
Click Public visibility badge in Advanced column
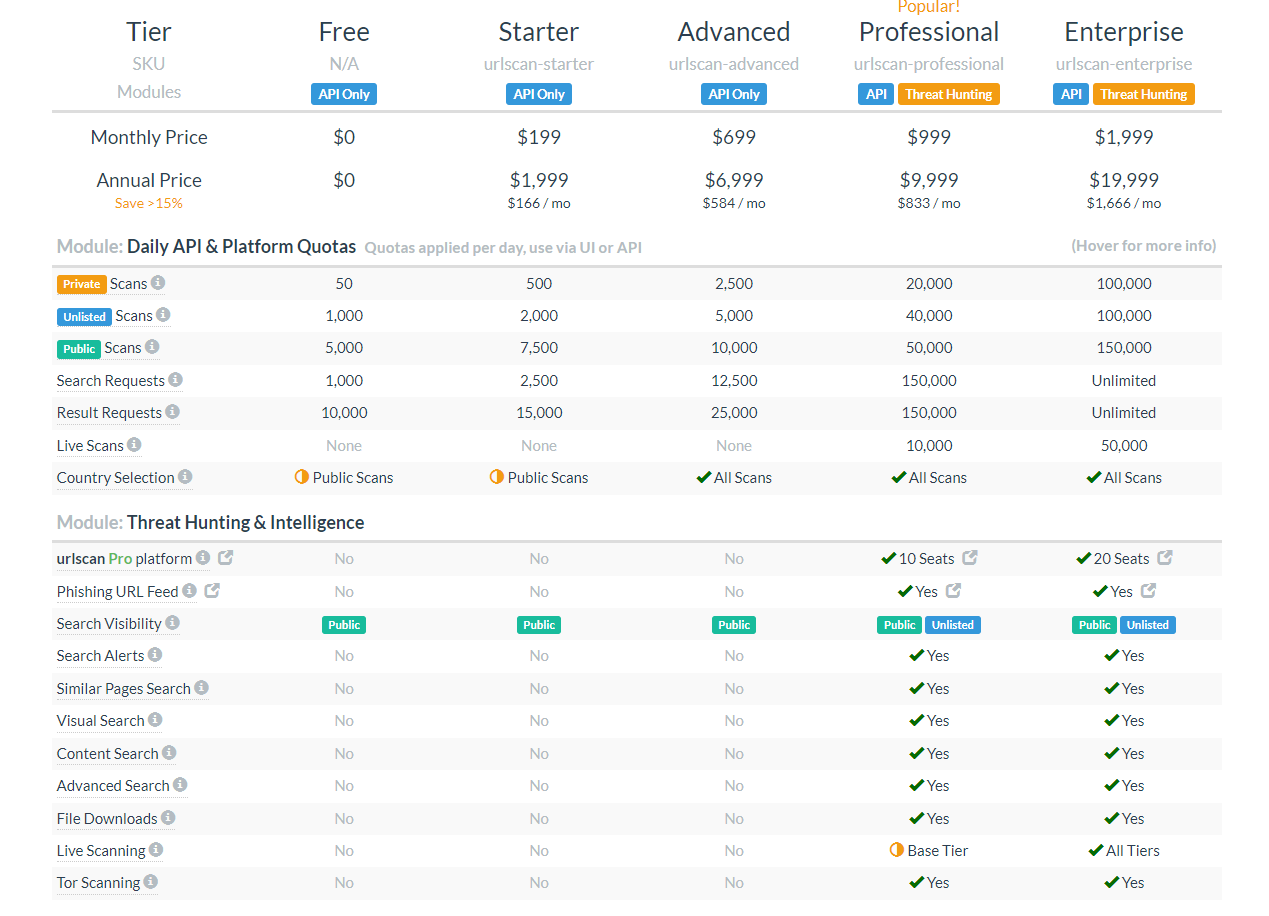click(734, 625)
